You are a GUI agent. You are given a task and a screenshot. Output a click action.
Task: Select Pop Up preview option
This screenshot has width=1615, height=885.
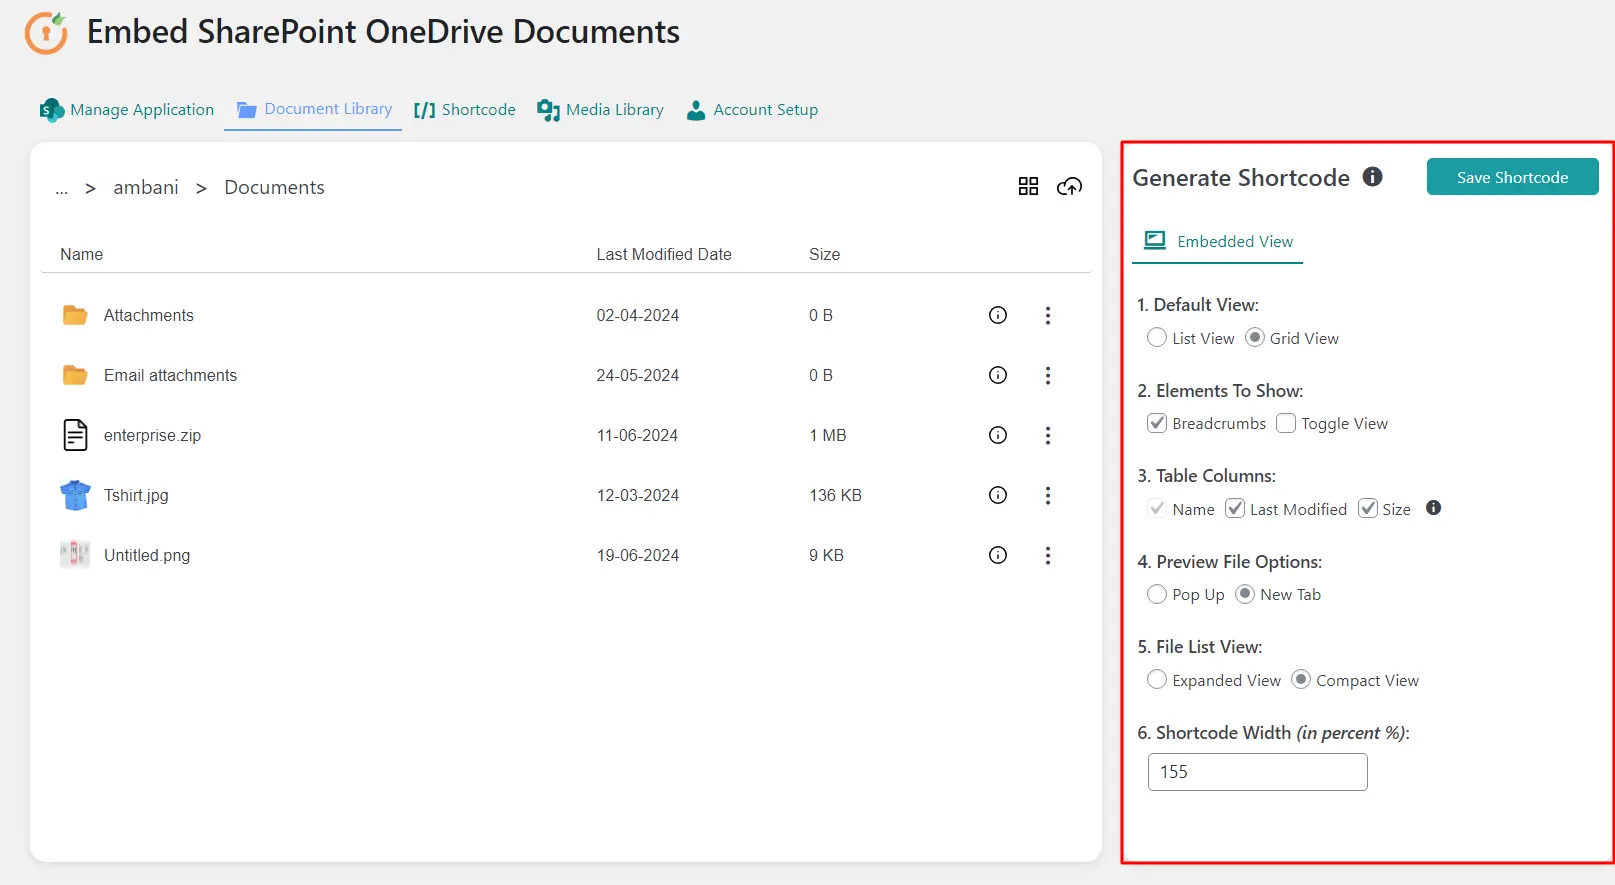tap(1157, 594)
